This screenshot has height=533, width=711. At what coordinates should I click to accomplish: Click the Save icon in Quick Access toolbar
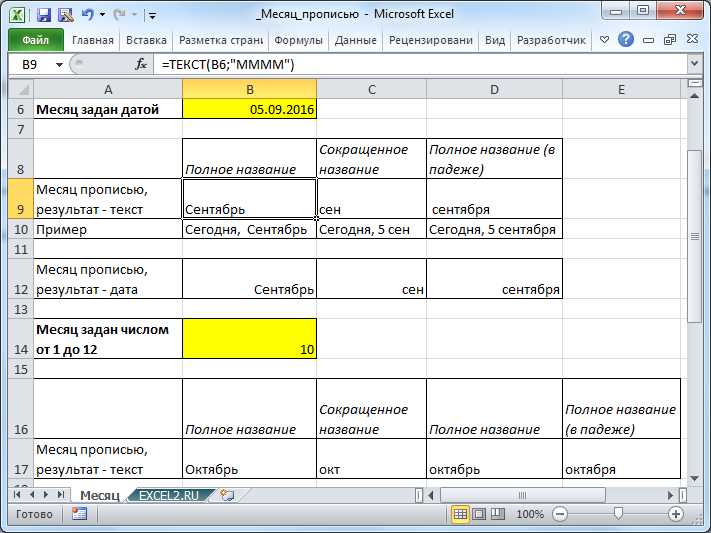tap(44, 15)
